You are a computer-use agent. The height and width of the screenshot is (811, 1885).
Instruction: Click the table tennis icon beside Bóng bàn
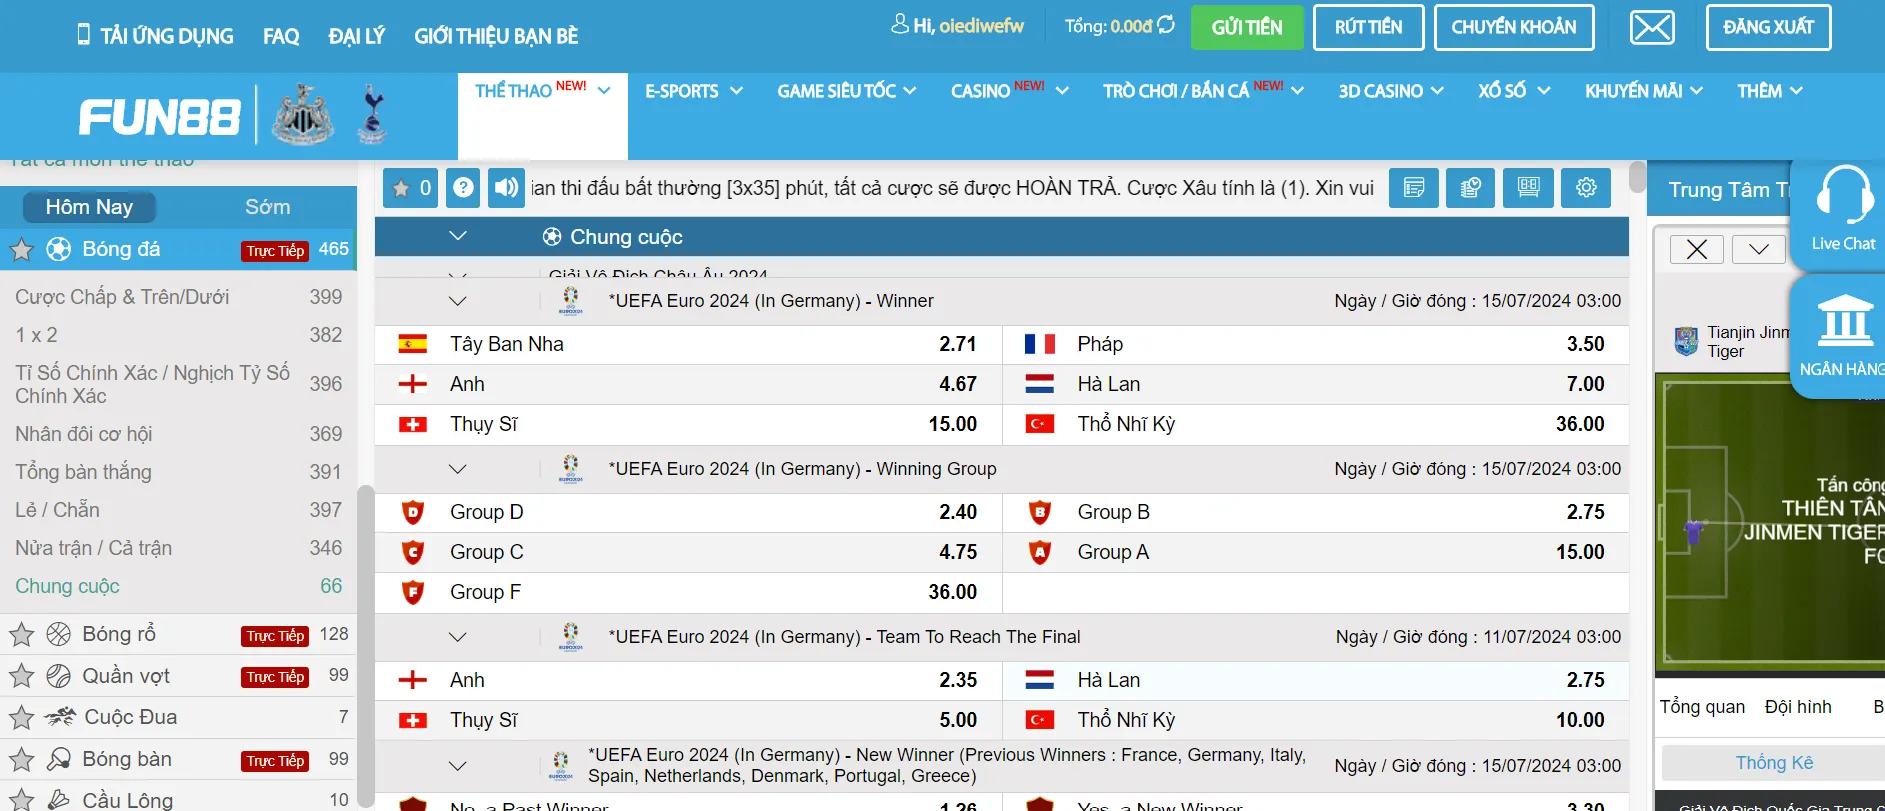click(59, 759)
